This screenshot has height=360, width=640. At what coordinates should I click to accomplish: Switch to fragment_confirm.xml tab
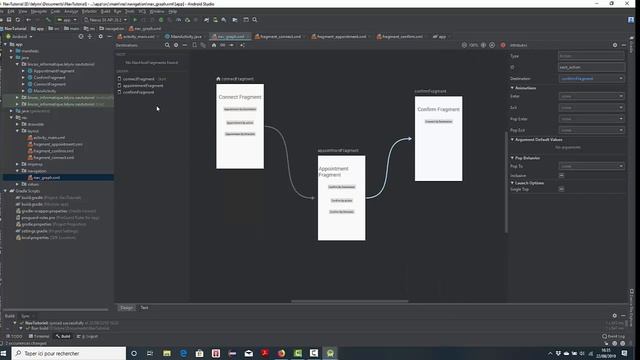(x=400, y=36)
